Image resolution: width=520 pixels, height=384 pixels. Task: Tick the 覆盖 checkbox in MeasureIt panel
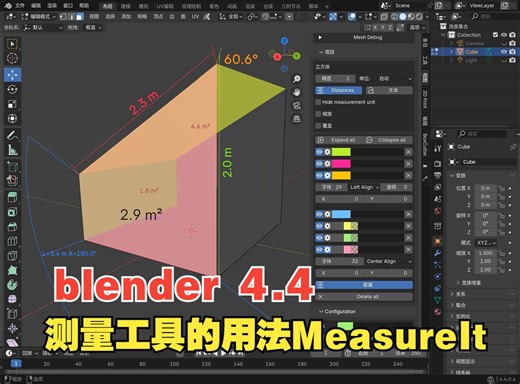[x=318, y=126]
